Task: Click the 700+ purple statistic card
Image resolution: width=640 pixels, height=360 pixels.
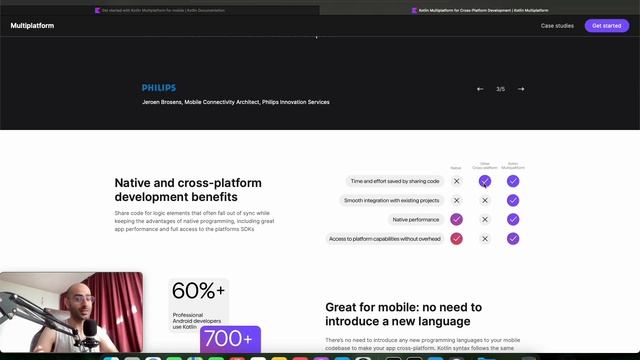Action: [x=230, y=339]
